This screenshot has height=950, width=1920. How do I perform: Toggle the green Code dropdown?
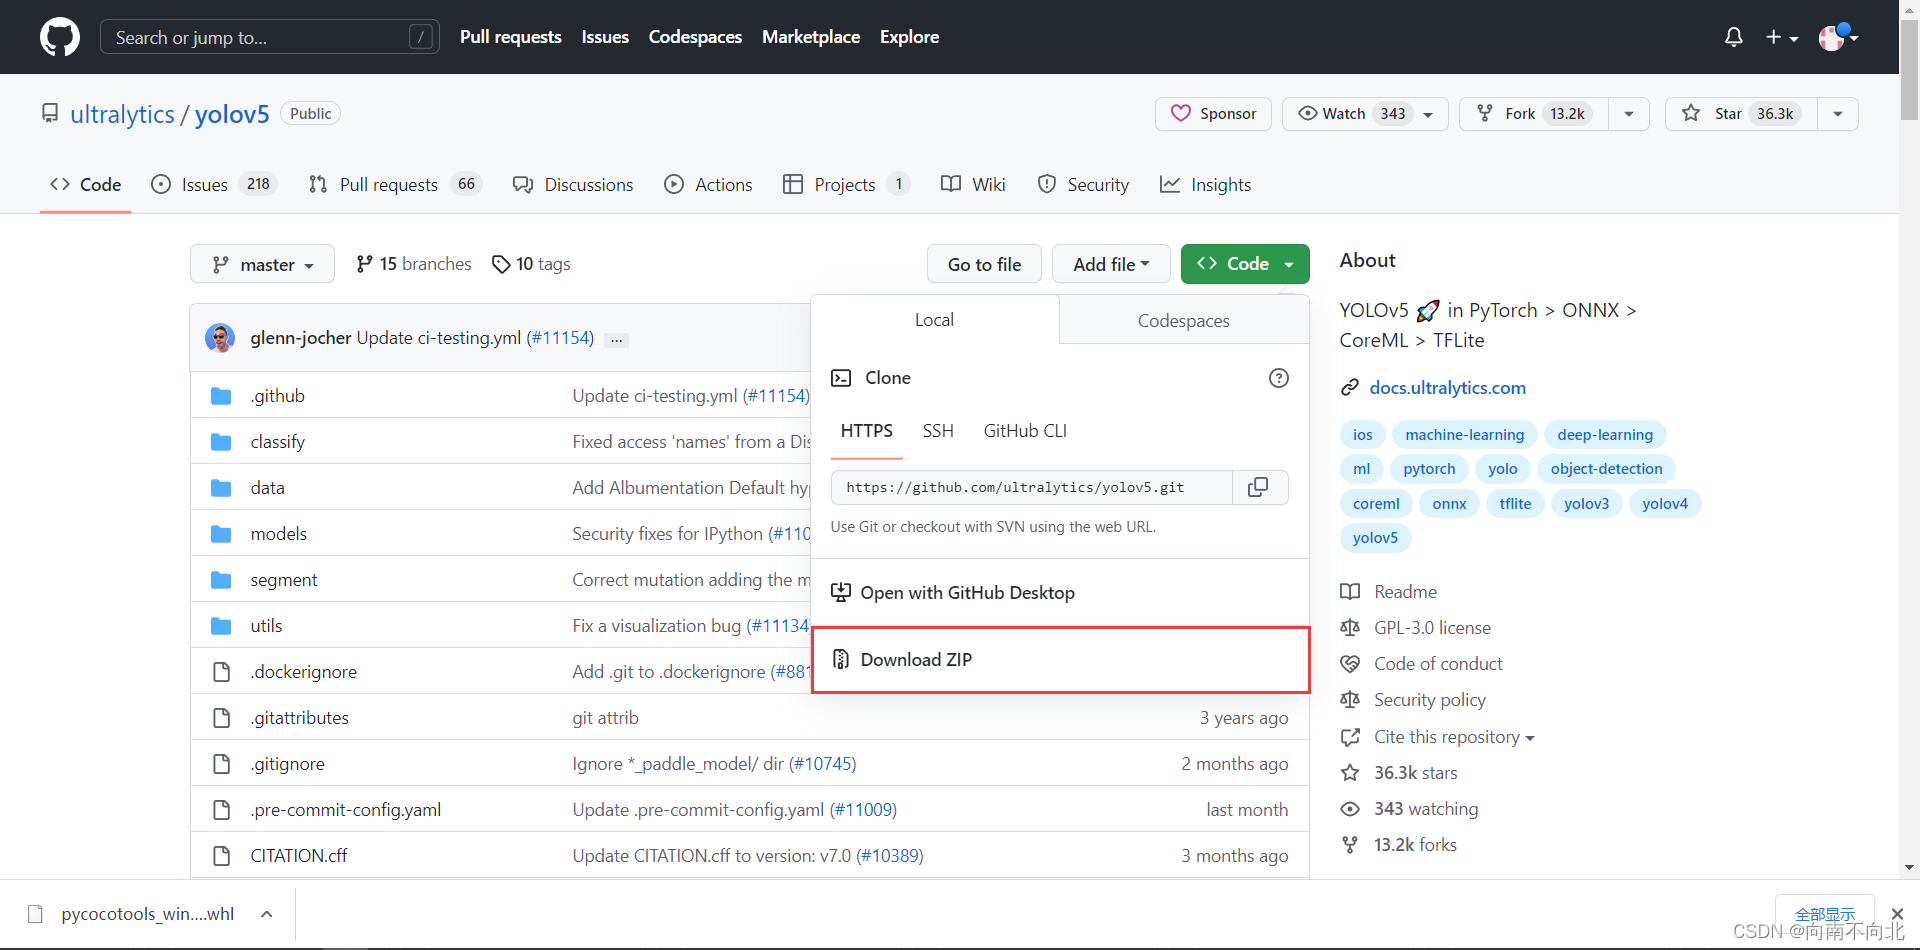coord(1245,264)
